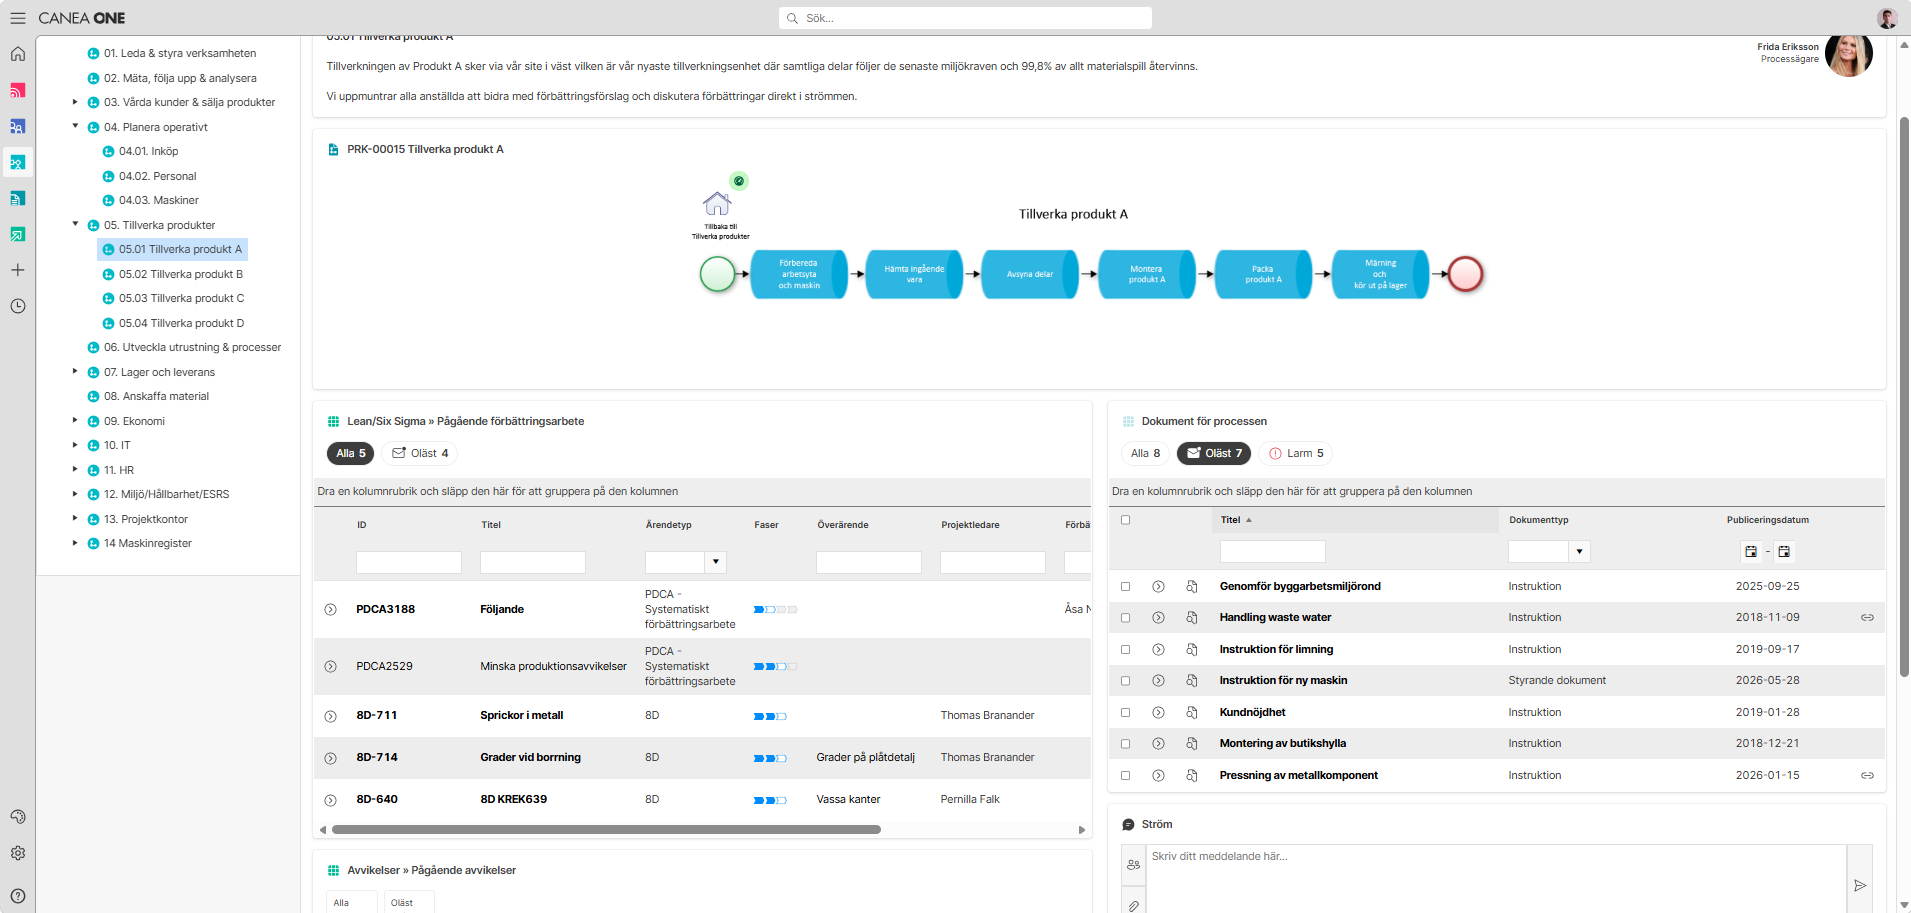Open the hamburger menu
Viewport: 1911px width, 913px height.
[18, 18]
